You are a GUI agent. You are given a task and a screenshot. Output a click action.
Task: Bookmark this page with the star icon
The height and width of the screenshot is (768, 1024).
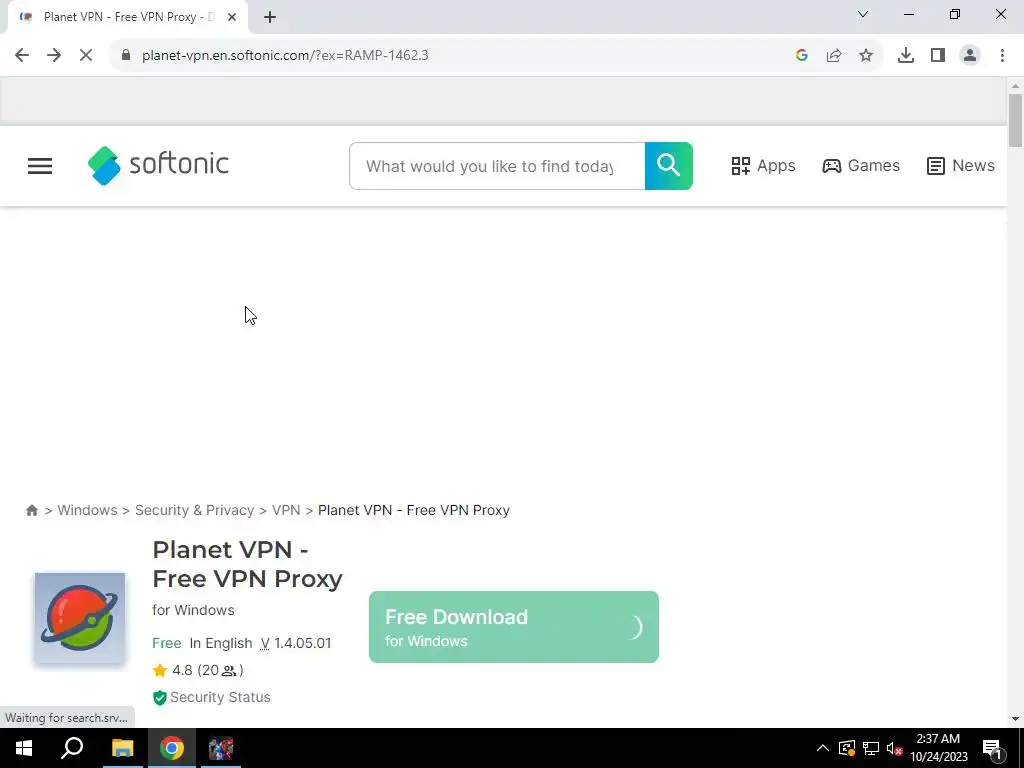coord(866,56)
